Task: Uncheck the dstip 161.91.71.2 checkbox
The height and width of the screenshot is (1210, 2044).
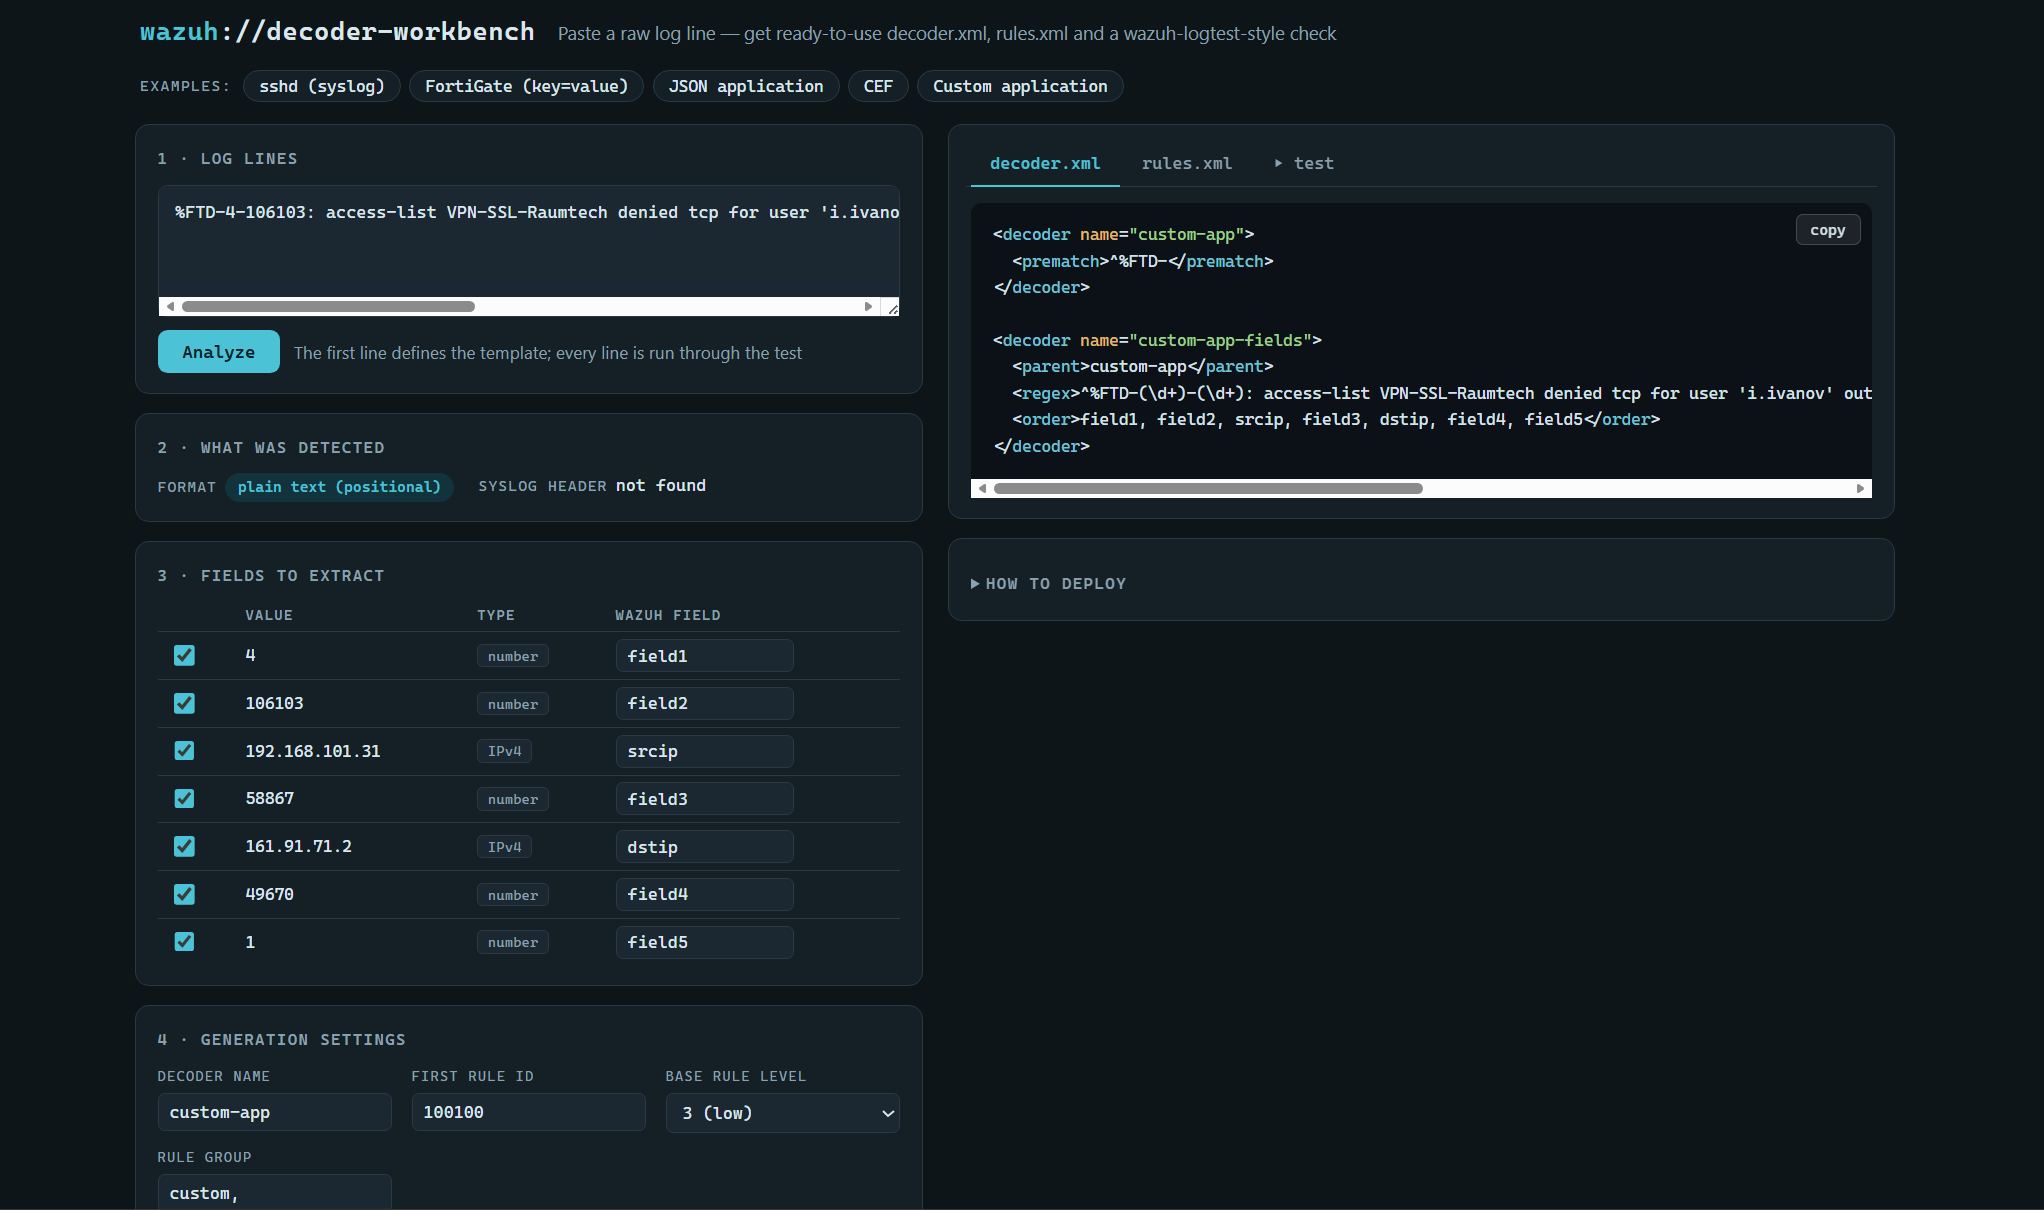Action: (184, 847)
